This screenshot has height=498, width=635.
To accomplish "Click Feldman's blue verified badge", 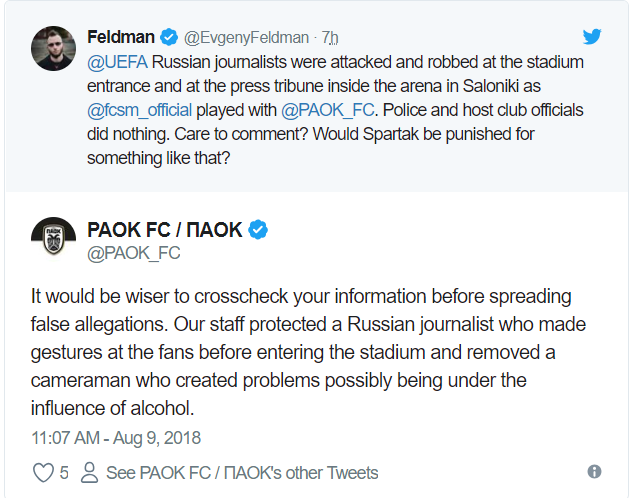I will (x=167, y=38).
